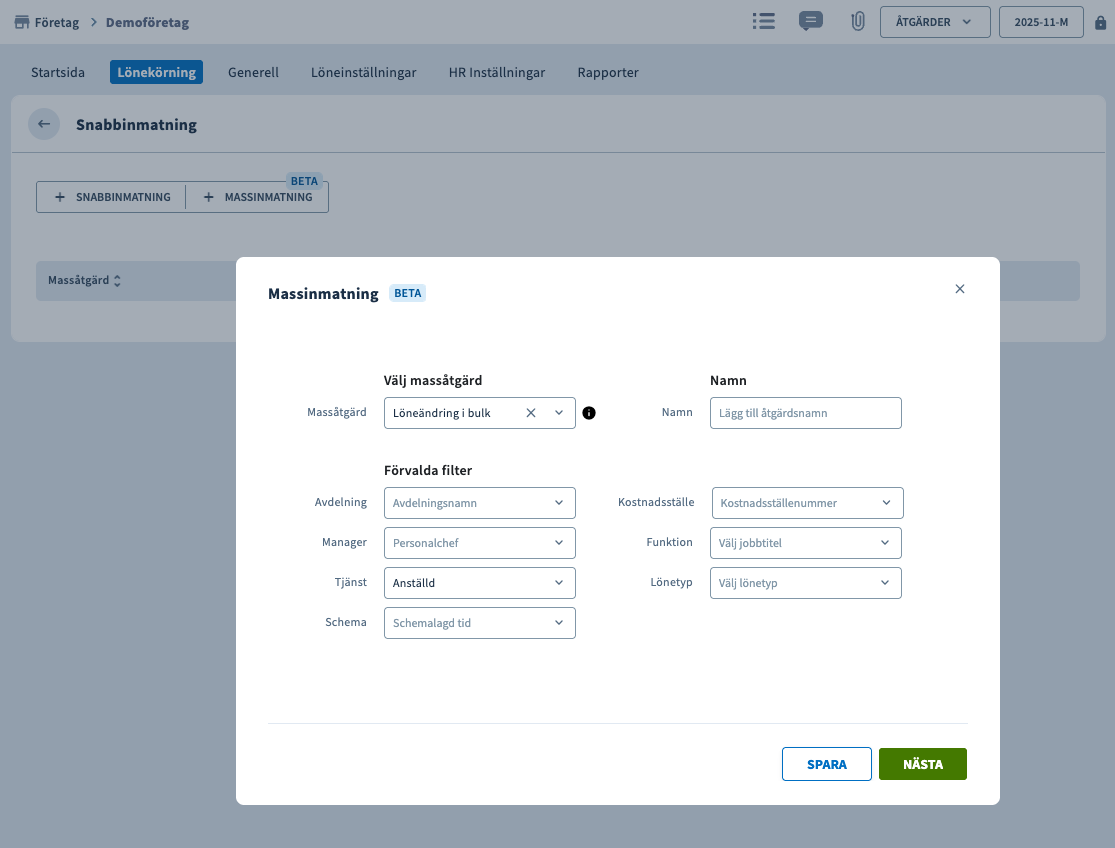Focus the Namn input field

[805, 413]
